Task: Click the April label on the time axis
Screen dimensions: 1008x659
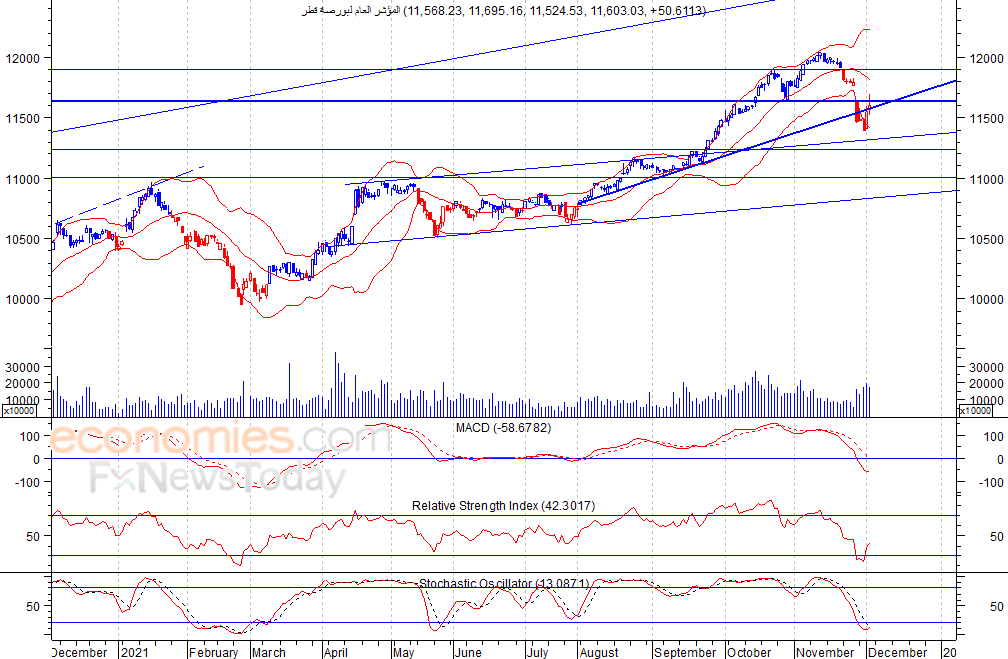Action: click(x=336, y=652)
